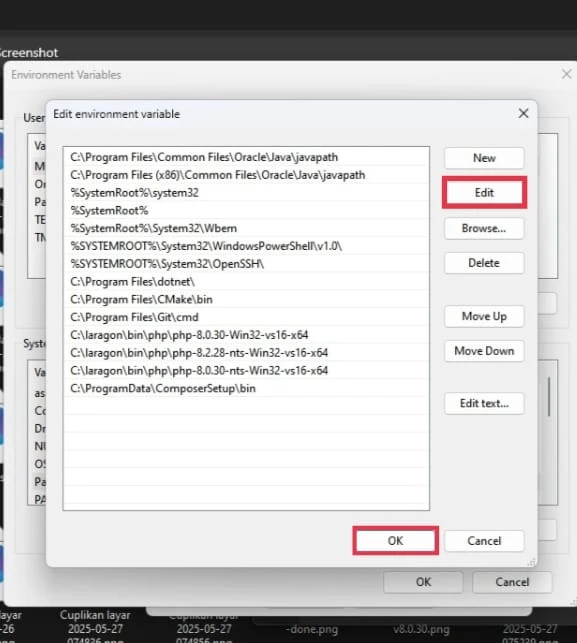
Task: Open the Edit text... view
Action: [484, 404]
